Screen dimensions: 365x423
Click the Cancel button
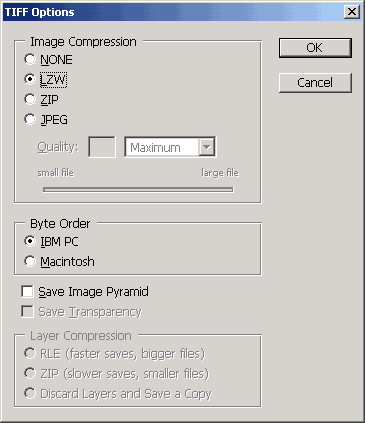(315, 83)
